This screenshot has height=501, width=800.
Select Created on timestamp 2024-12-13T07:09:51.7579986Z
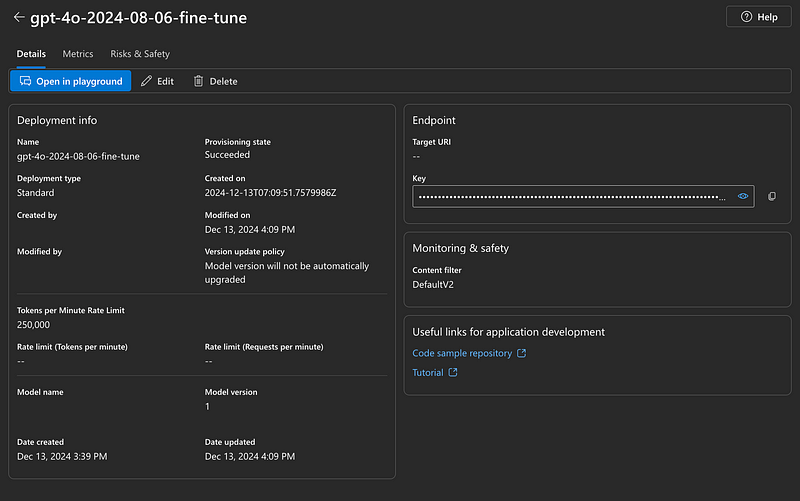click(270, 193)
